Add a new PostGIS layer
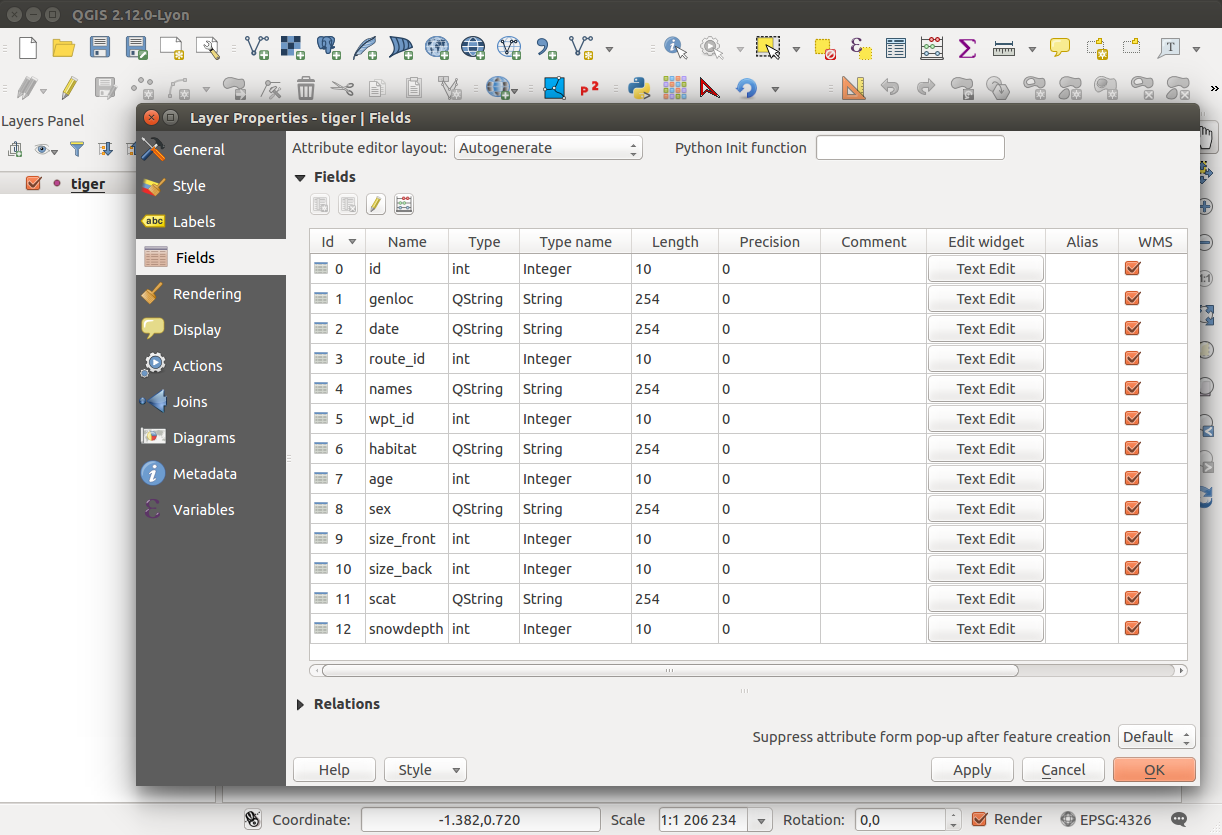Screen dimensions: 1222x835 326,48
